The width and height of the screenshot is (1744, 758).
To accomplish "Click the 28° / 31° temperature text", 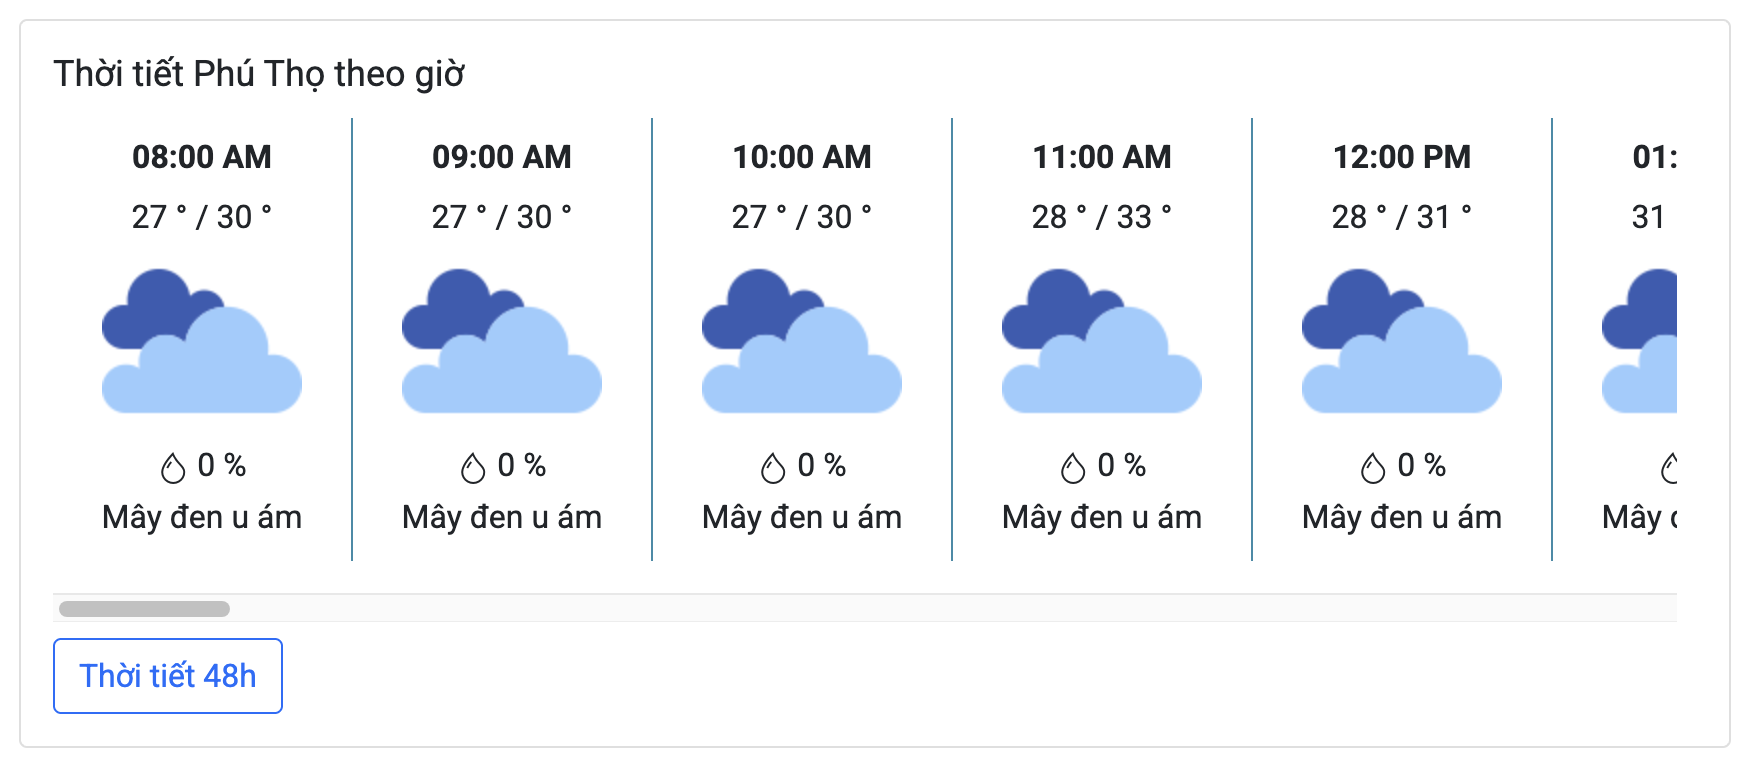I will pyautogui.click(x=1402, y=217).
